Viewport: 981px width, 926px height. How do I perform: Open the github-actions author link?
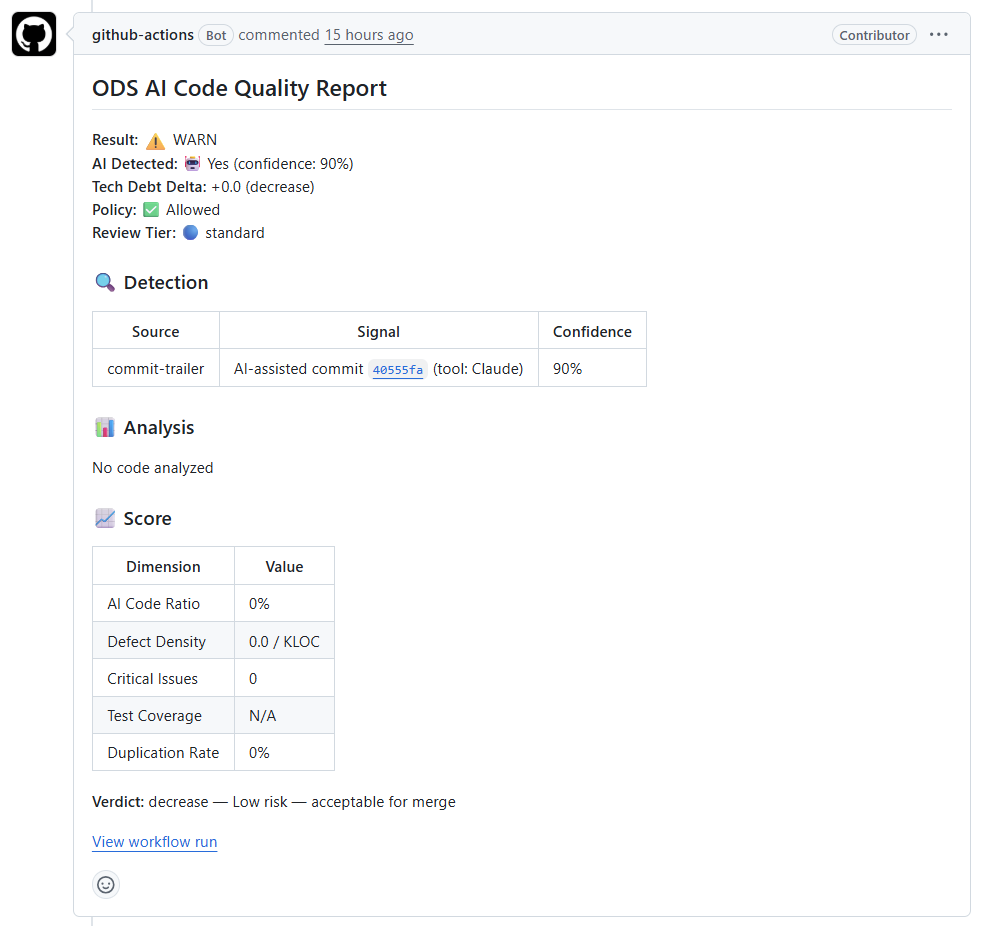tap(143, 35)
